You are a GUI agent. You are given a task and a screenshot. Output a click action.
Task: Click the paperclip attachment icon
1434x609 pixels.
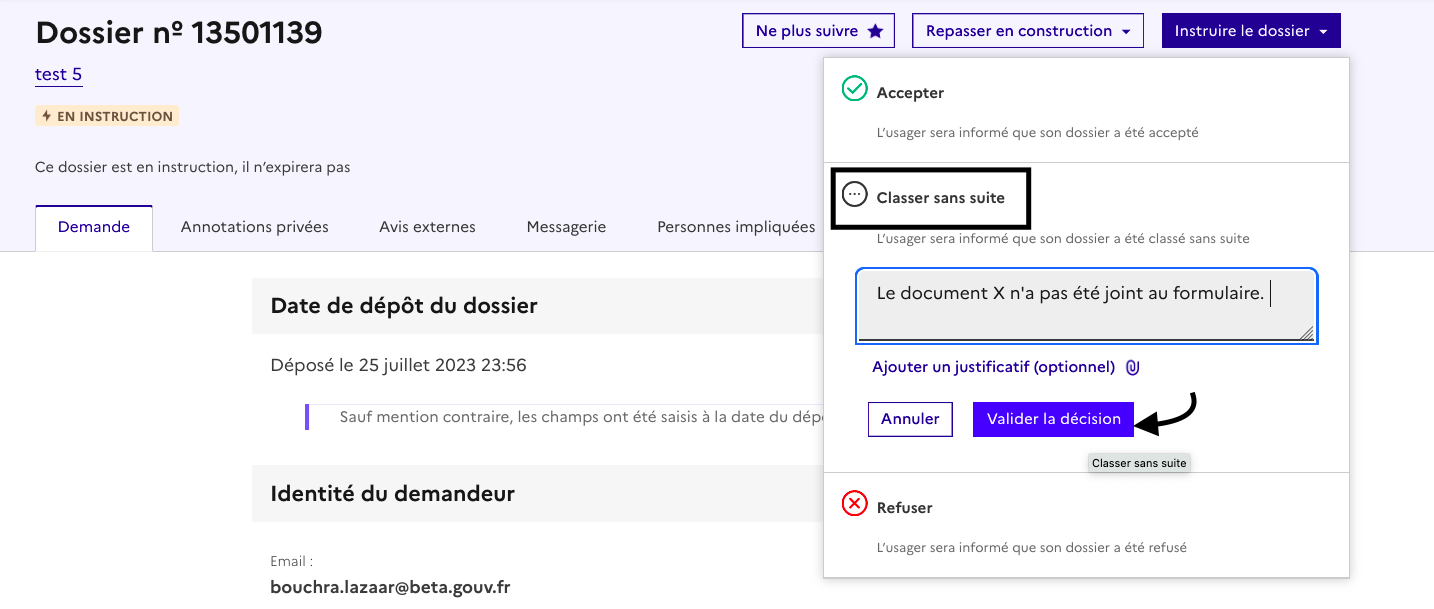click(1132, 368)
